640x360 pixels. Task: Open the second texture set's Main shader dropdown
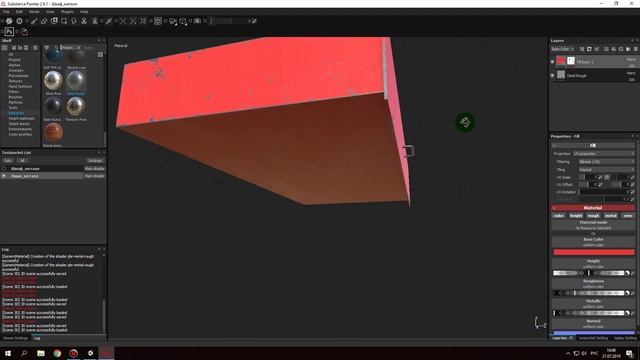[94, 176]
